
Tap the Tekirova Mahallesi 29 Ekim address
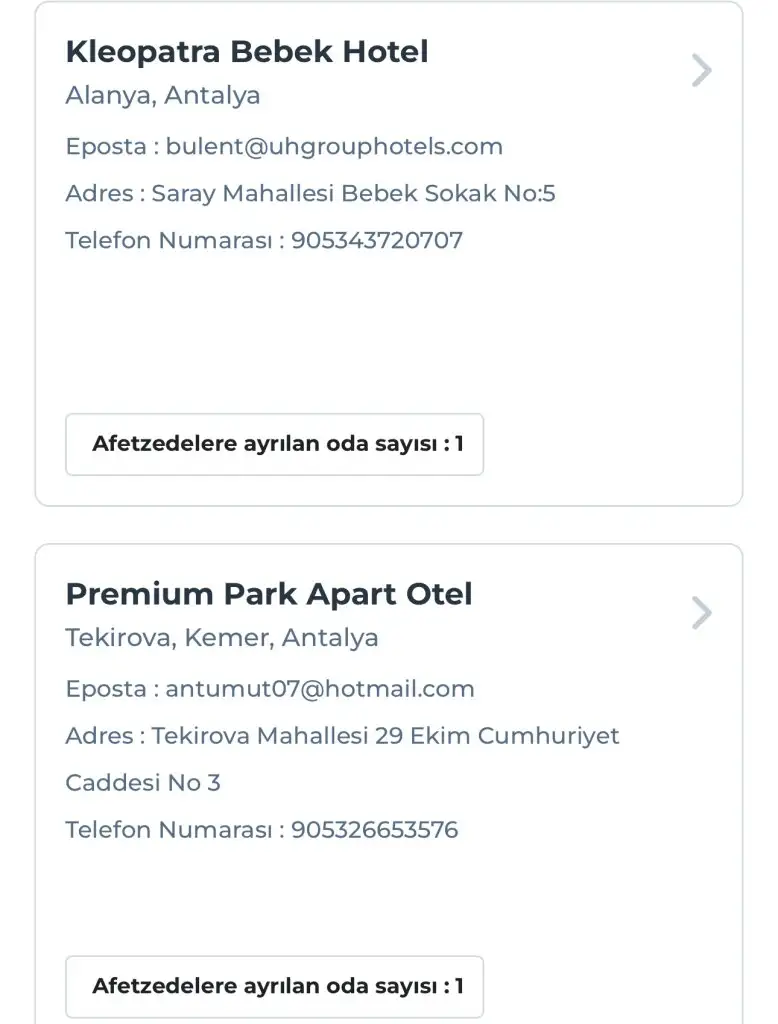[x=385, y=737]
